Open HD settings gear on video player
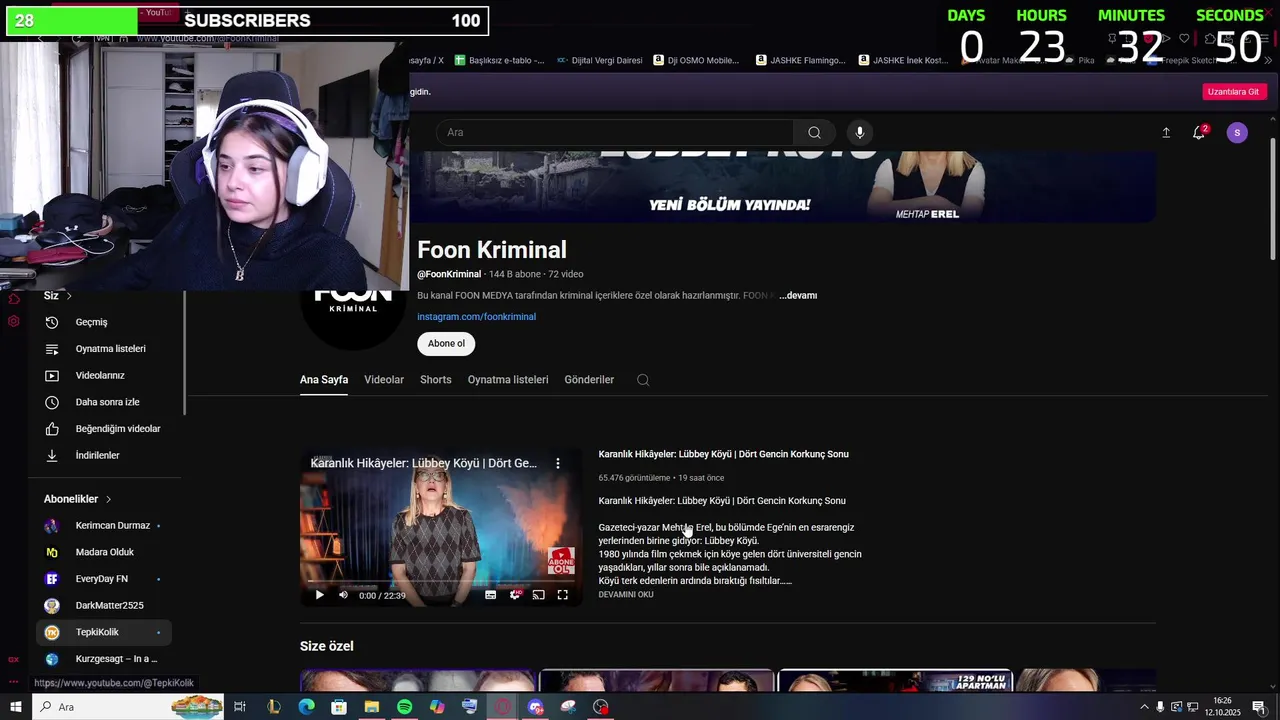 tap(515, 595)
